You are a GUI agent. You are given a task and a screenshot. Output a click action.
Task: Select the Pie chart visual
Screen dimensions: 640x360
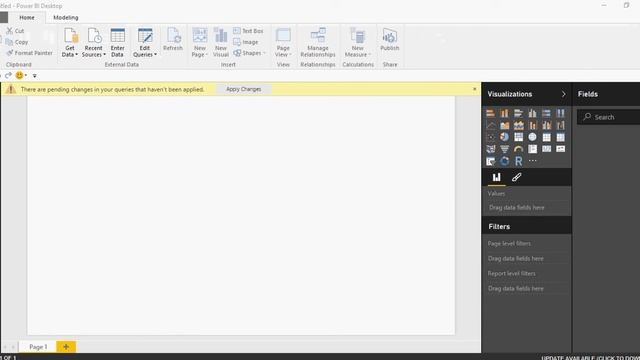pyautogui.click(x=504, y=137)
